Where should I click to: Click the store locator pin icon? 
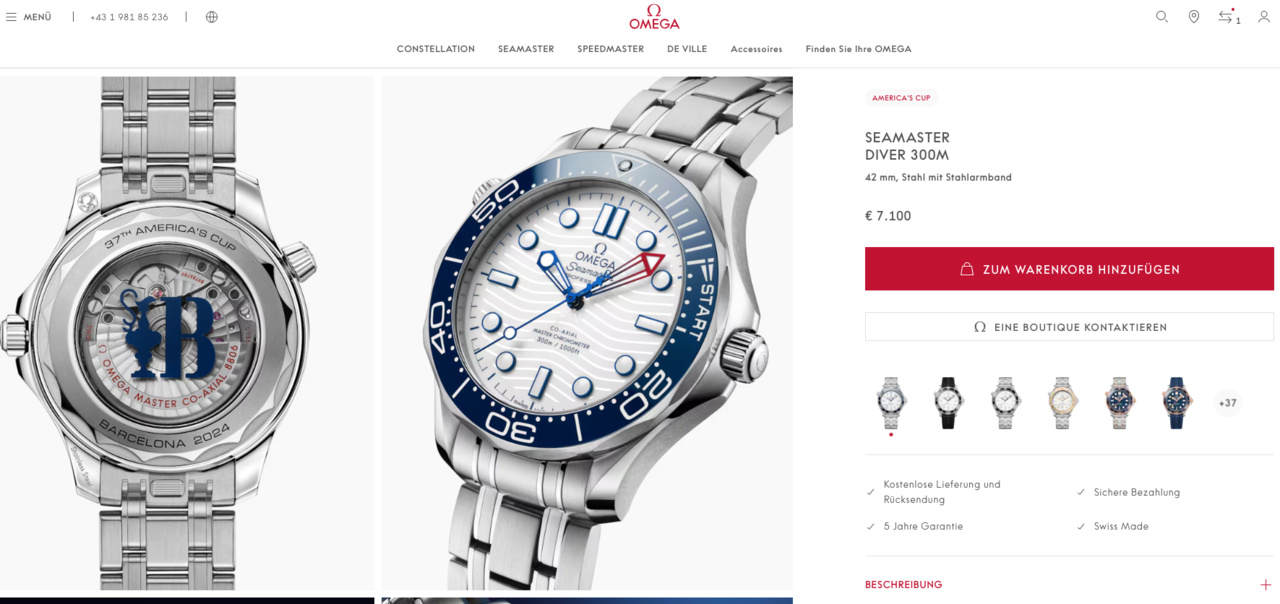click(1194, 17)
